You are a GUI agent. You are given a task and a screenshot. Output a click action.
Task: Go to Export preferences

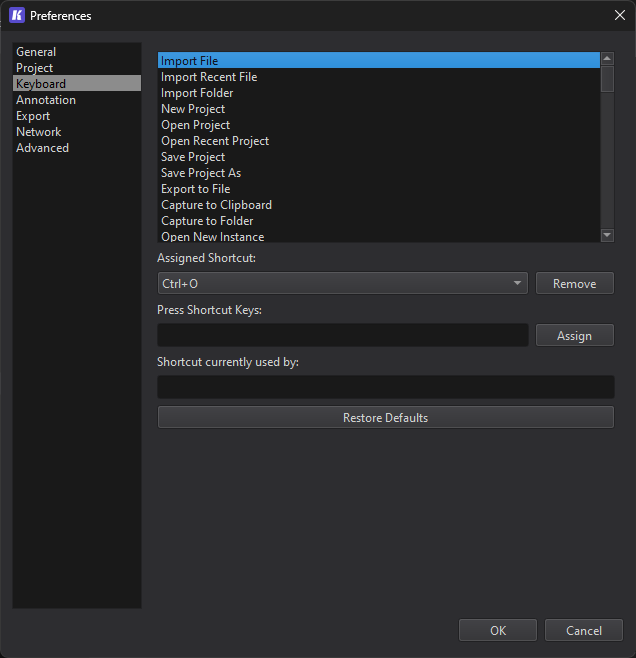(x=33, y=116)
